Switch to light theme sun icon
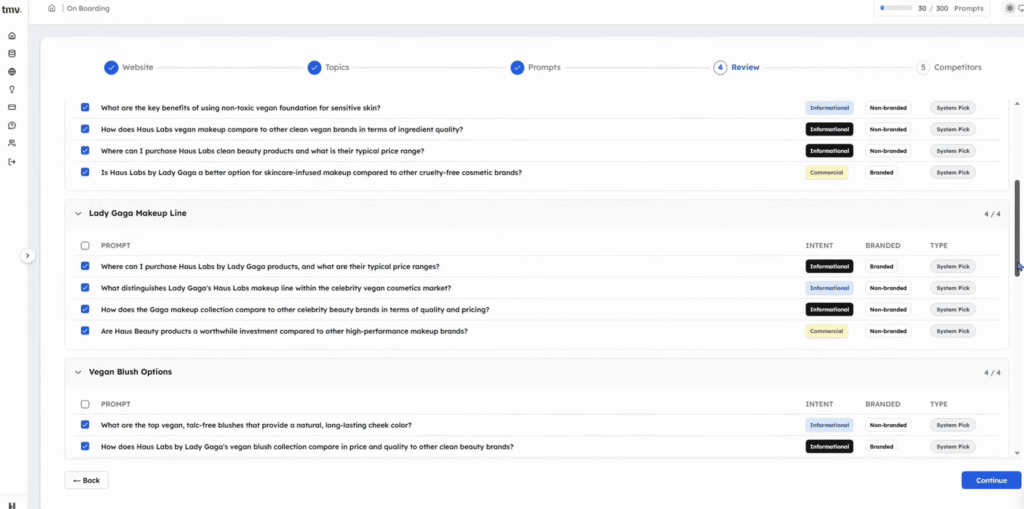Screen dimensions: 1024x509 point(1009,8)
